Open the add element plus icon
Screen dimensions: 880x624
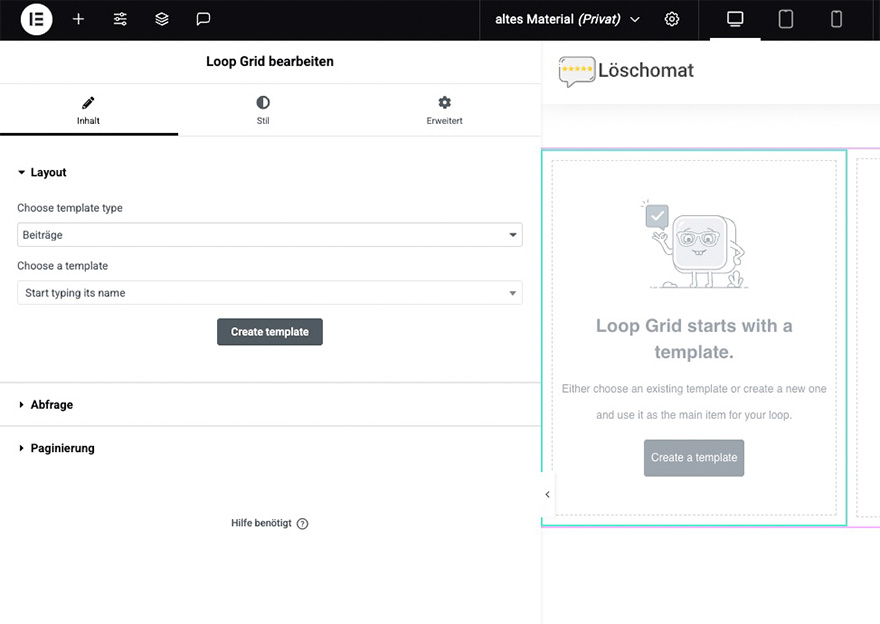[78, 19]
